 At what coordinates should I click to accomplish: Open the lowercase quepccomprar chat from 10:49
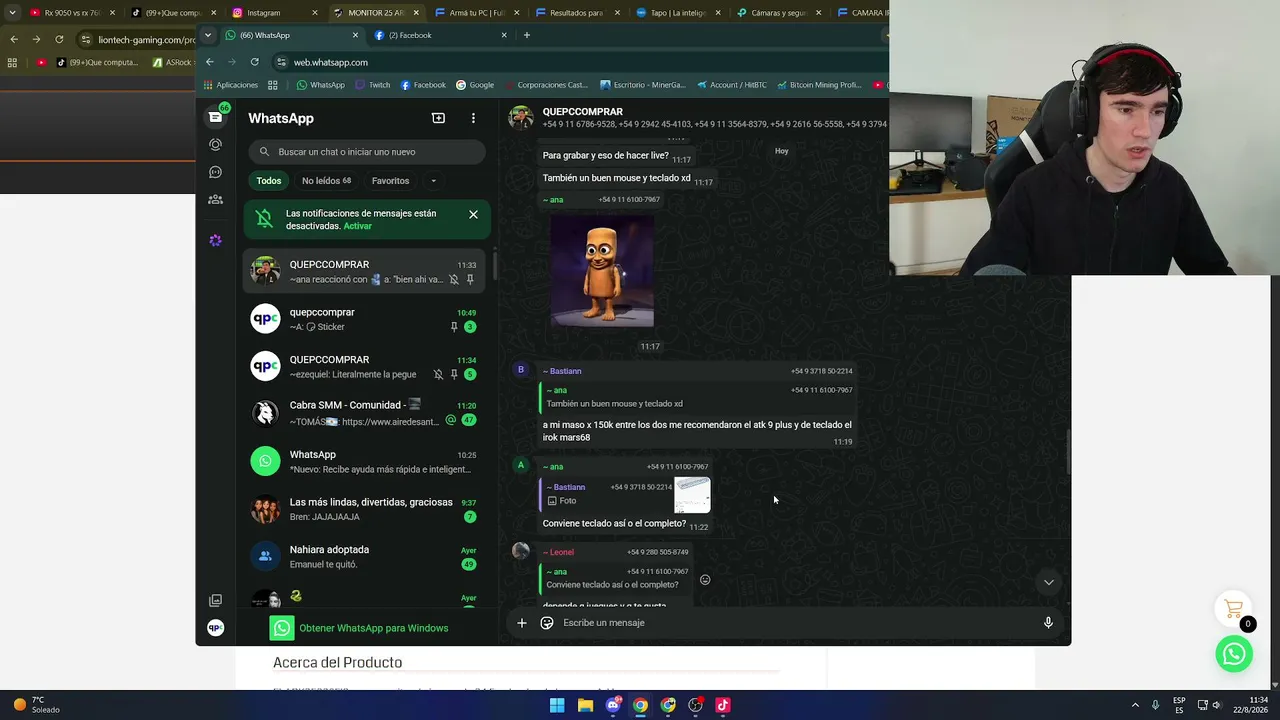pyautogui.click(x=365, y=319)
